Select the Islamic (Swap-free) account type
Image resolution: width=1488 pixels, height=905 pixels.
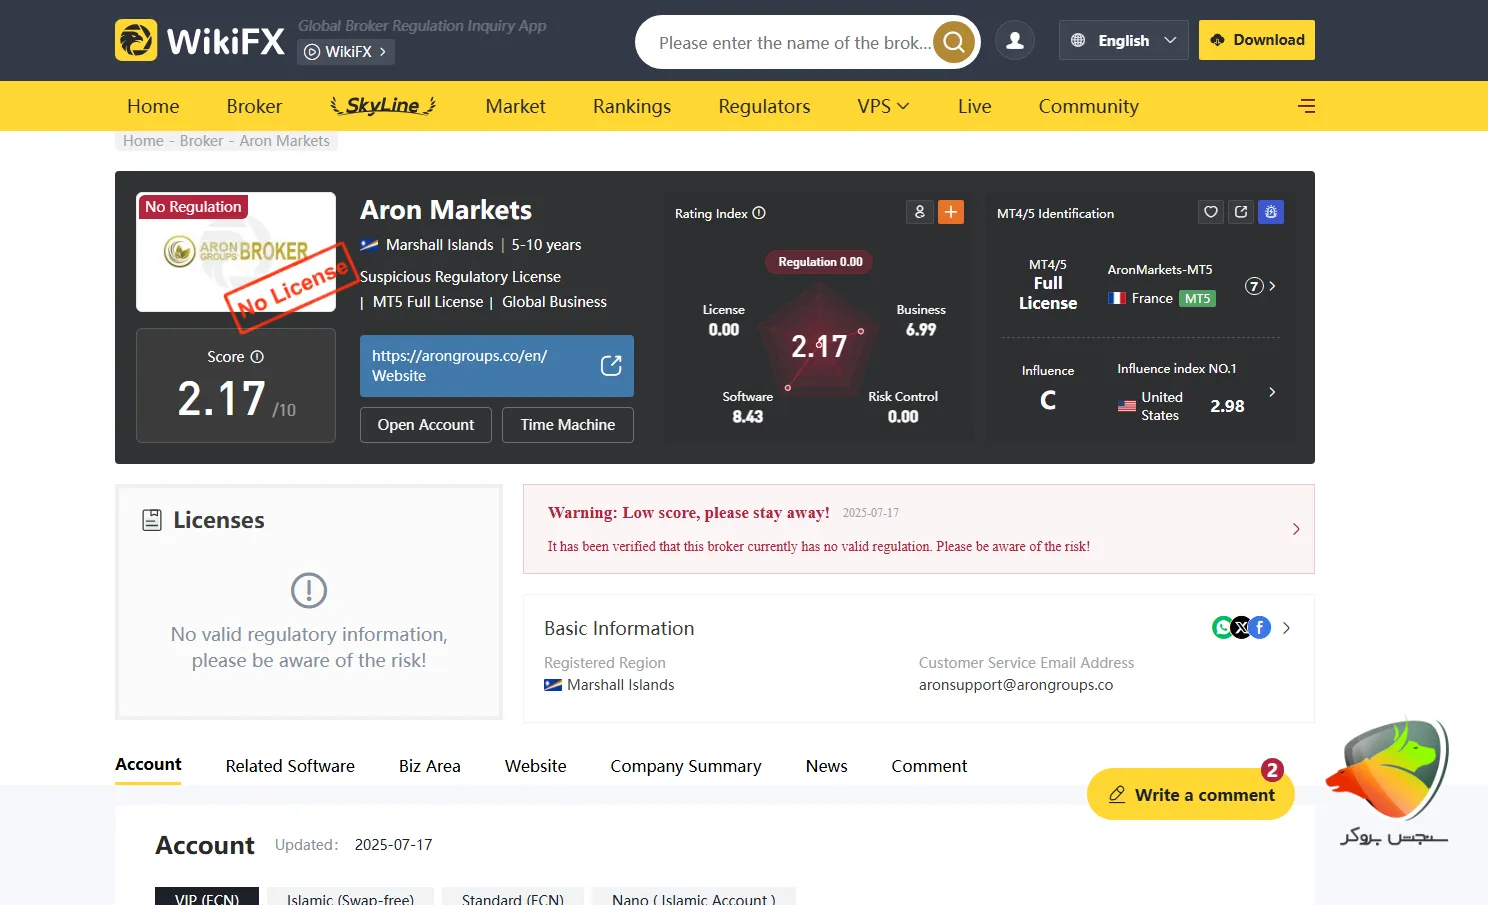point(350,898)
